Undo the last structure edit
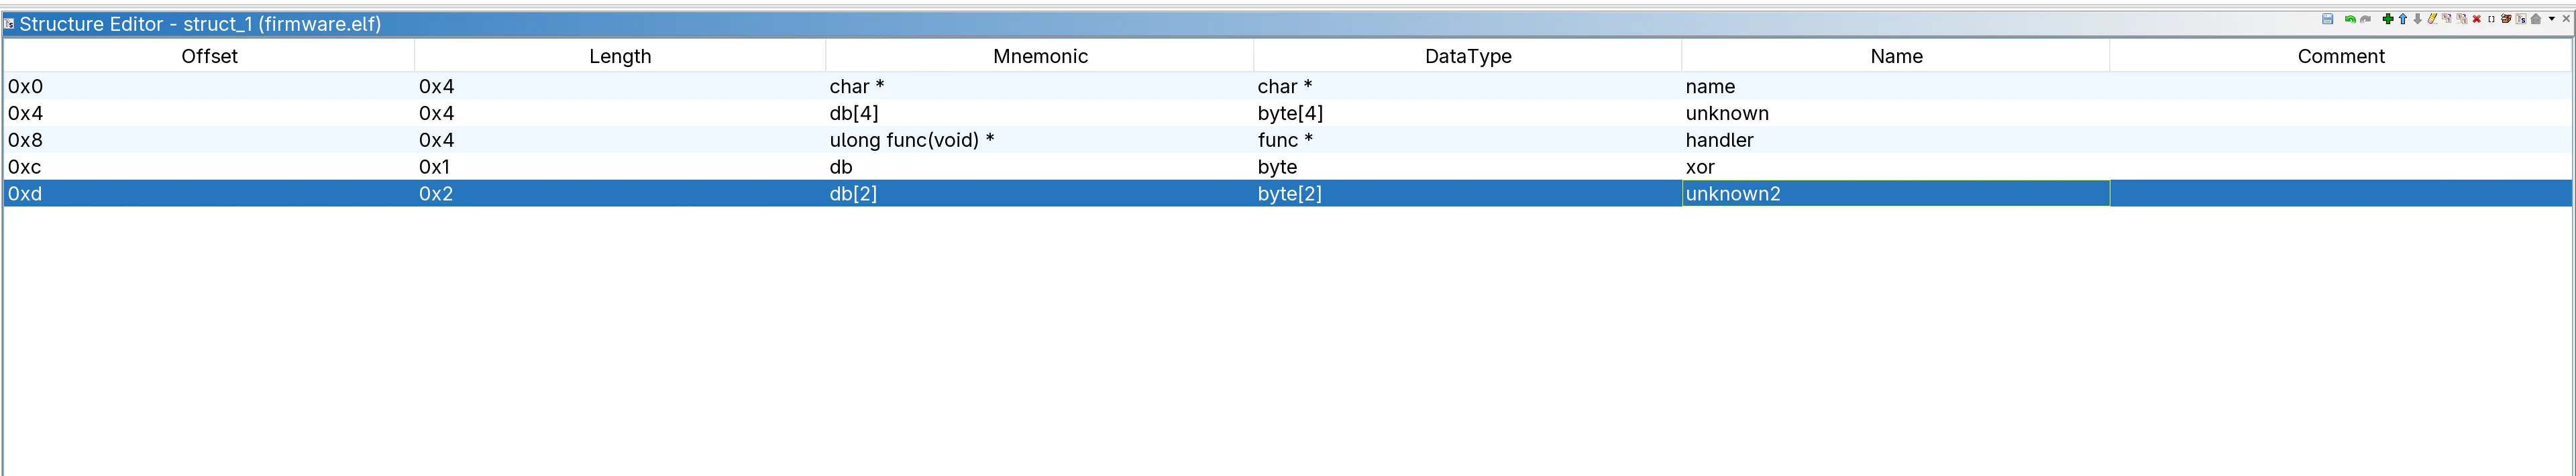 pyautogui.click(x=2351, y=19)
